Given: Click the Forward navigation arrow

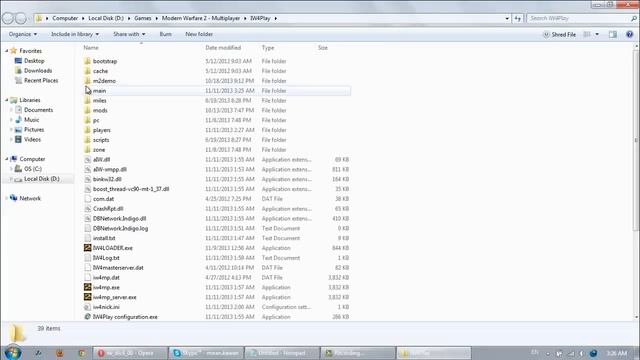Looking at the screenshot, I should [x=21, y=18].
